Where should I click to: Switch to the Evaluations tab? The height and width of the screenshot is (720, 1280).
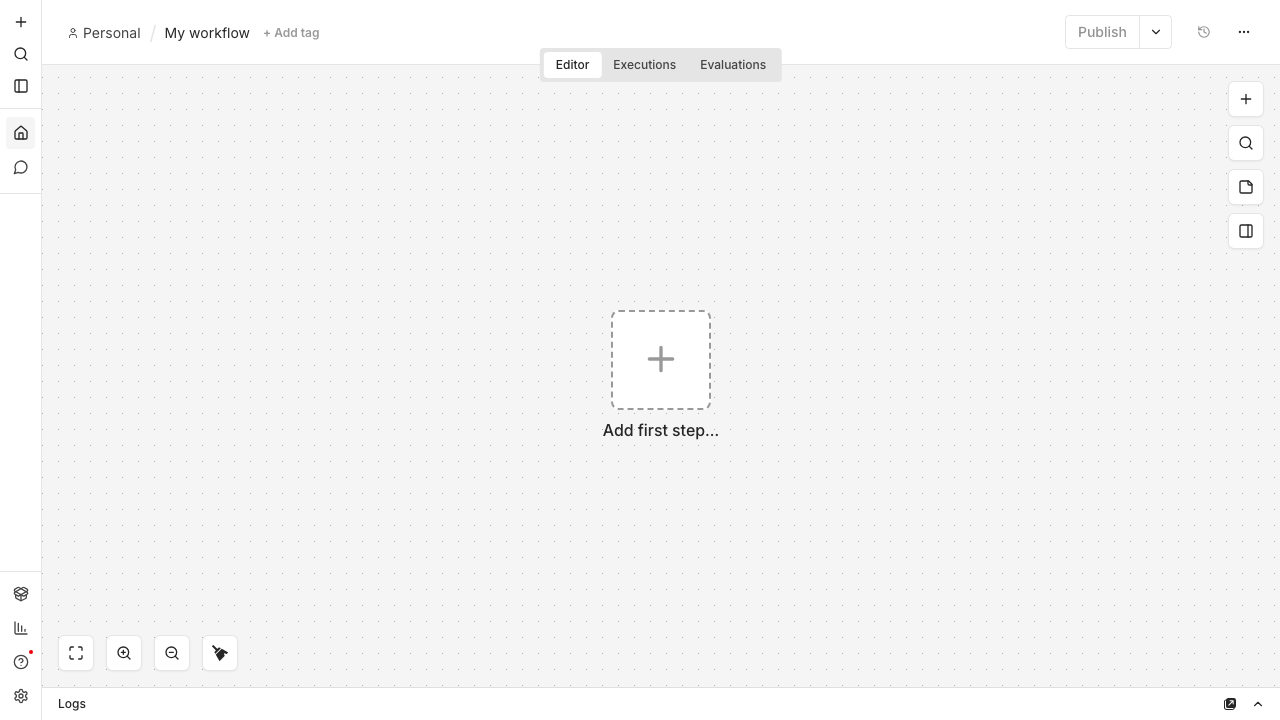point(733,65)
